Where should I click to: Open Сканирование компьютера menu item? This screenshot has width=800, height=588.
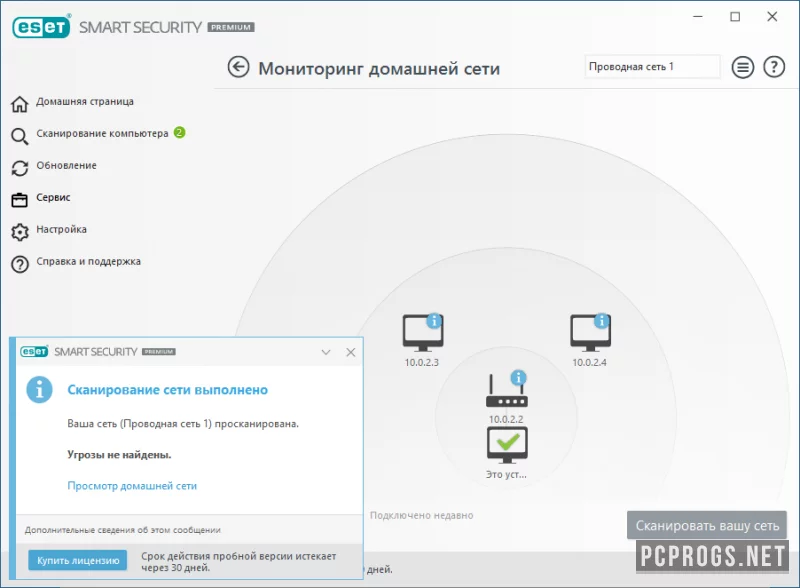(x=102, y=133)
